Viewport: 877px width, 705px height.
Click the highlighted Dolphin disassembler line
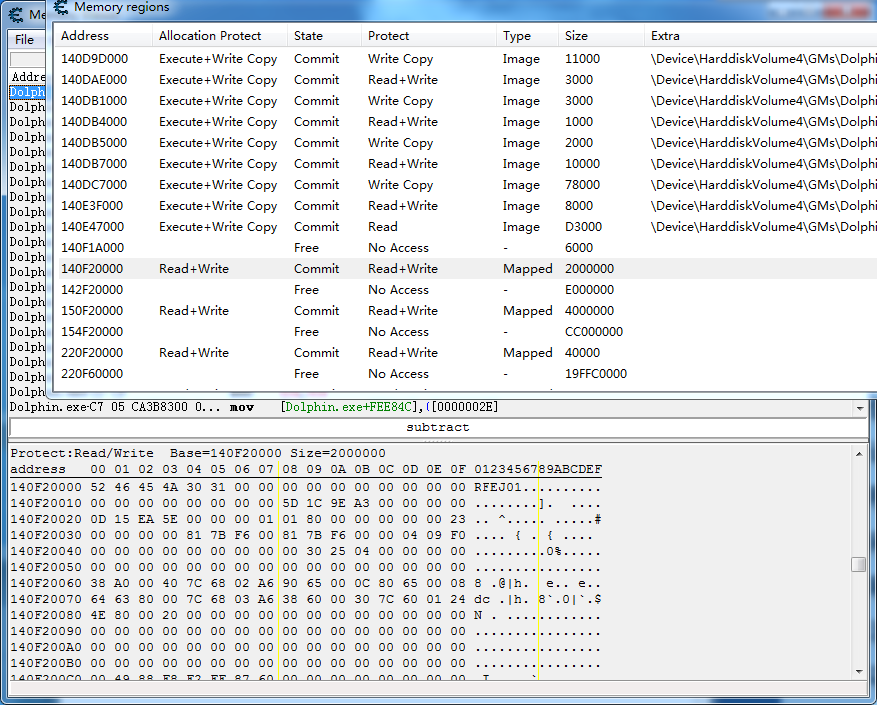click(x=27, y=92)
